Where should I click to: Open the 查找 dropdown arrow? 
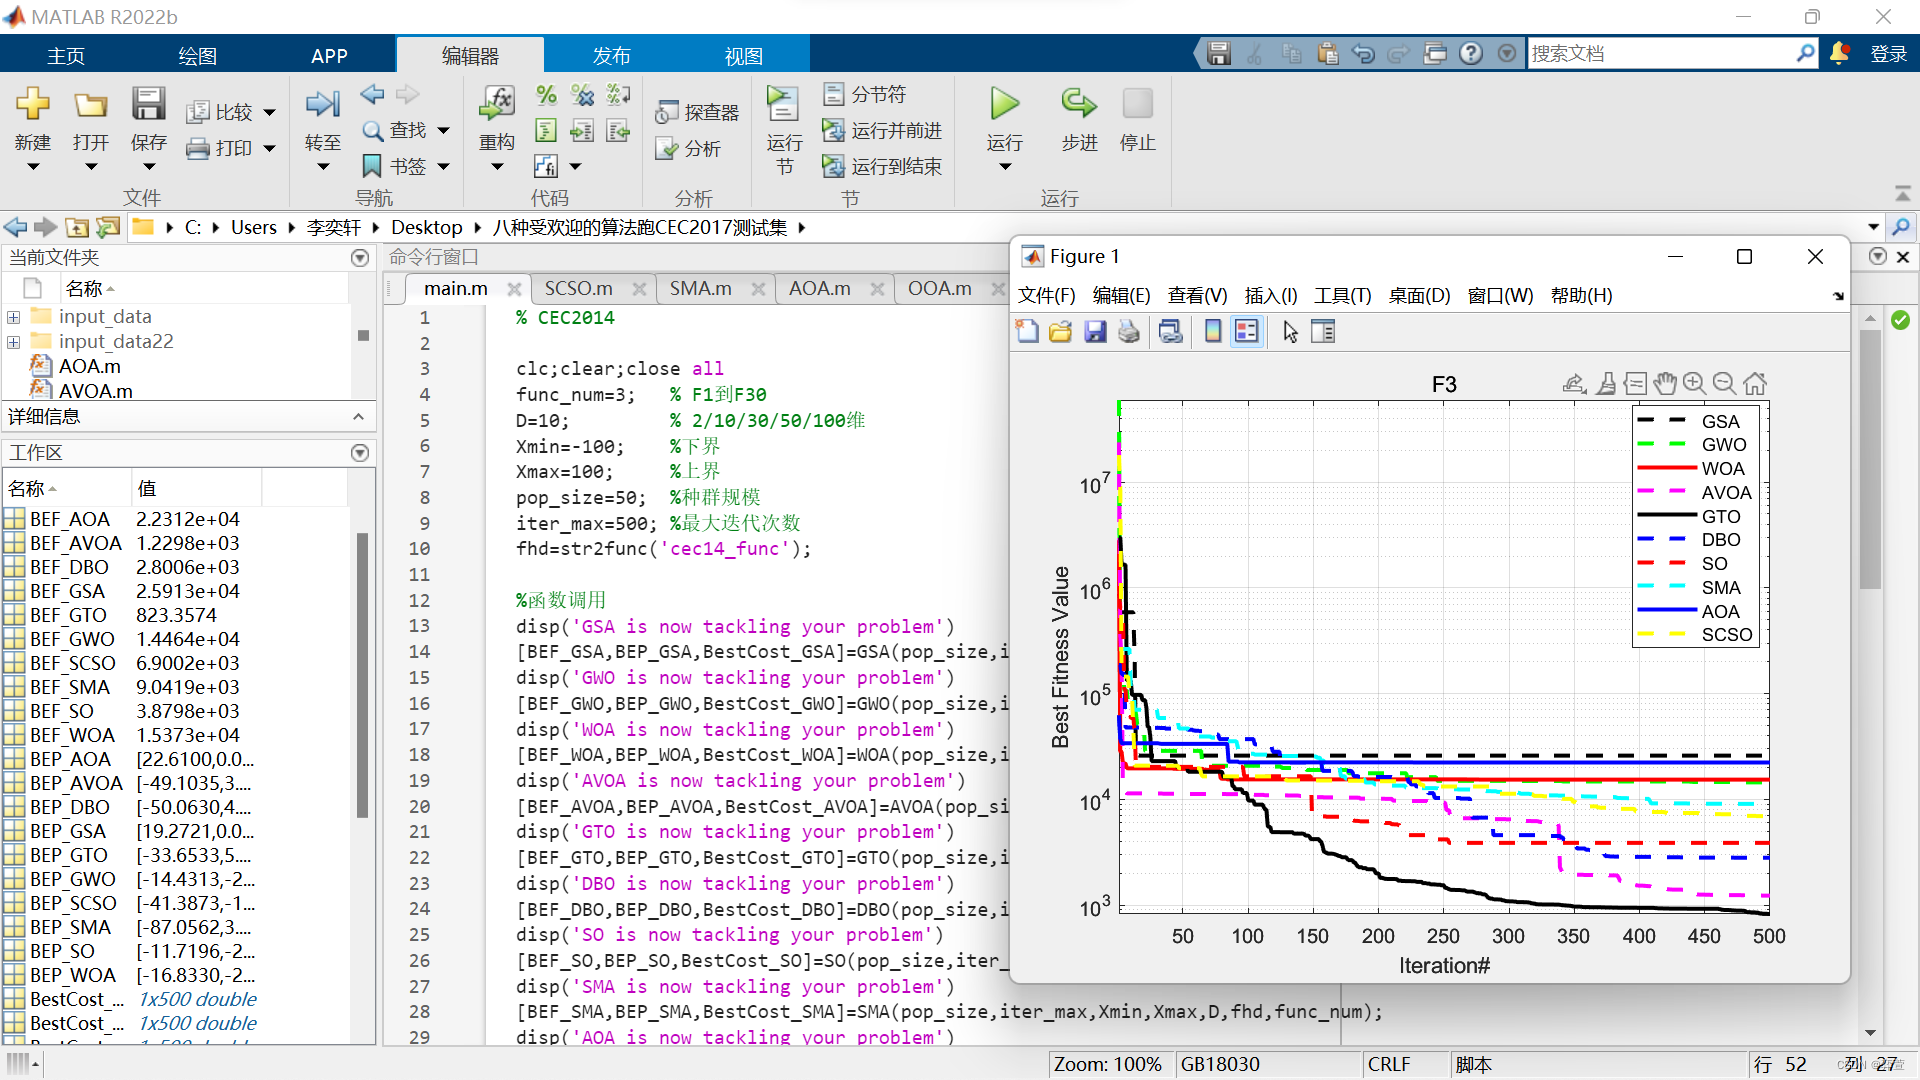(443, 131)
